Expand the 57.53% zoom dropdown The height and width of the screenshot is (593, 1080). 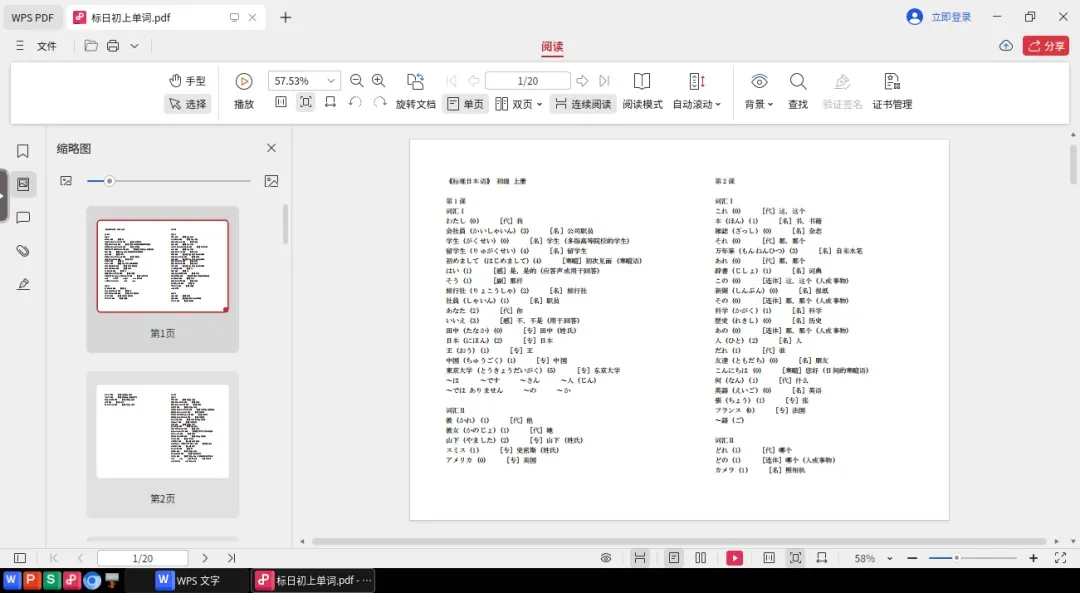coord(331,81)
